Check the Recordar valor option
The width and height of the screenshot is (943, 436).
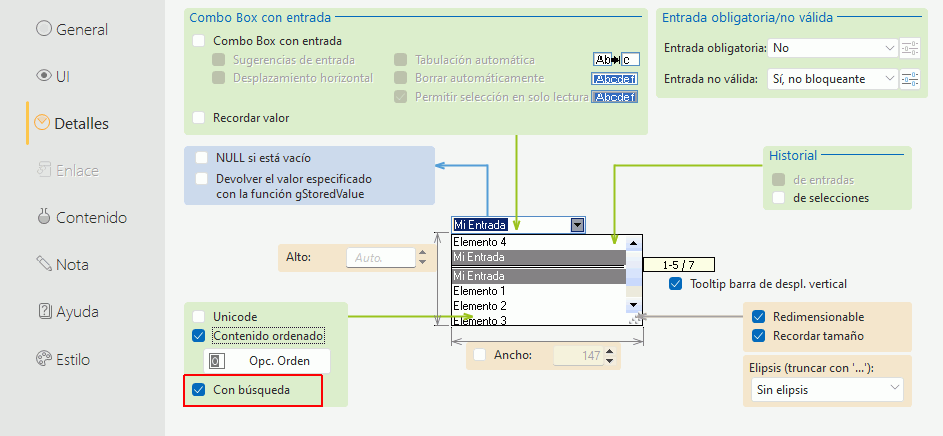pos(198,118)
